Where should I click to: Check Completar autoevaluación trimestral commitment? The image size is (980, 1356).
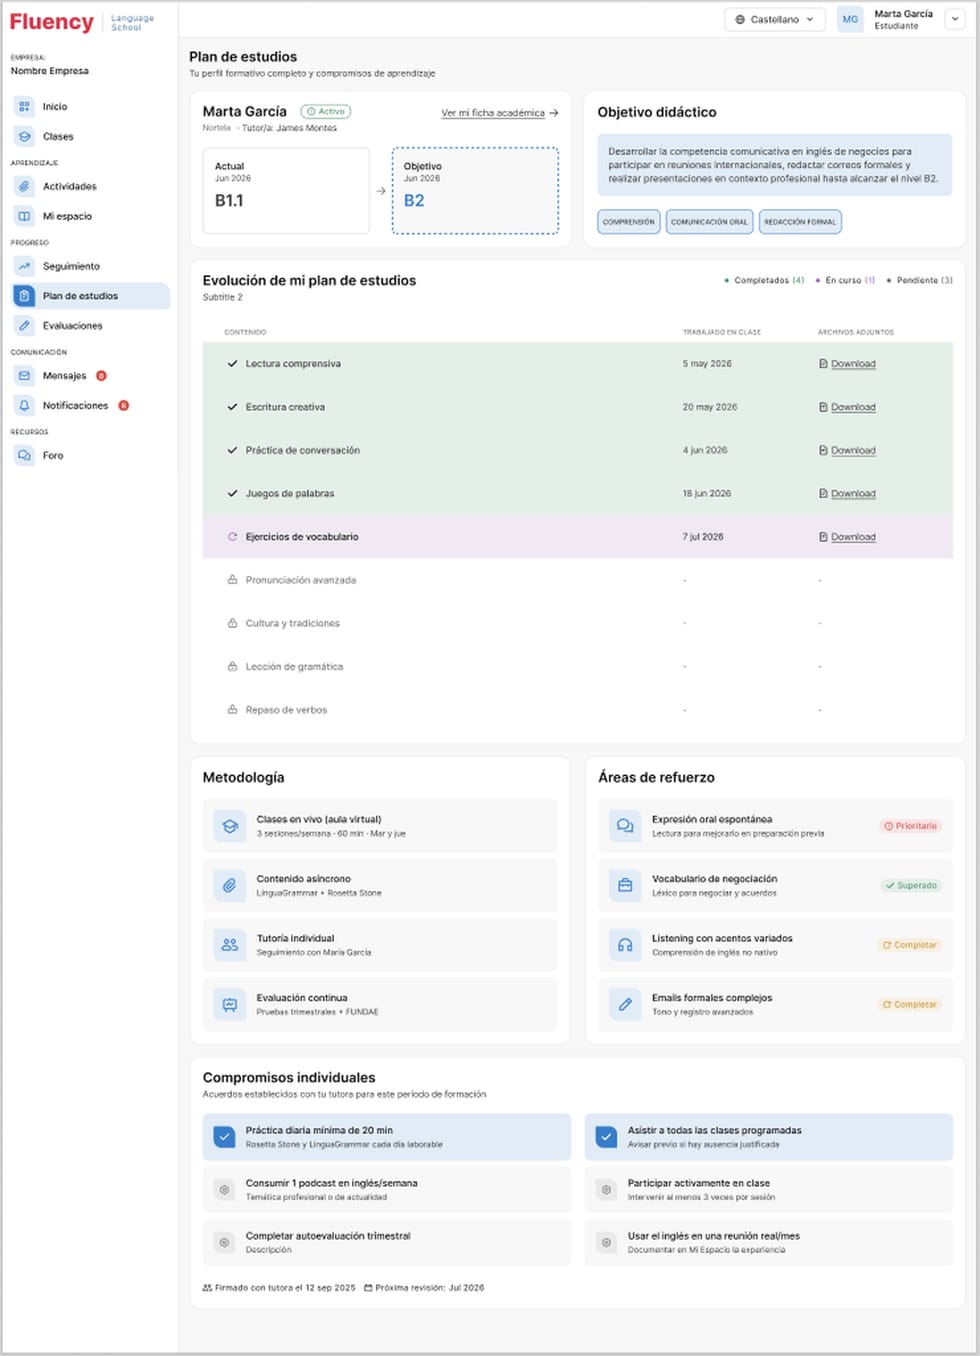[225, 1243]
